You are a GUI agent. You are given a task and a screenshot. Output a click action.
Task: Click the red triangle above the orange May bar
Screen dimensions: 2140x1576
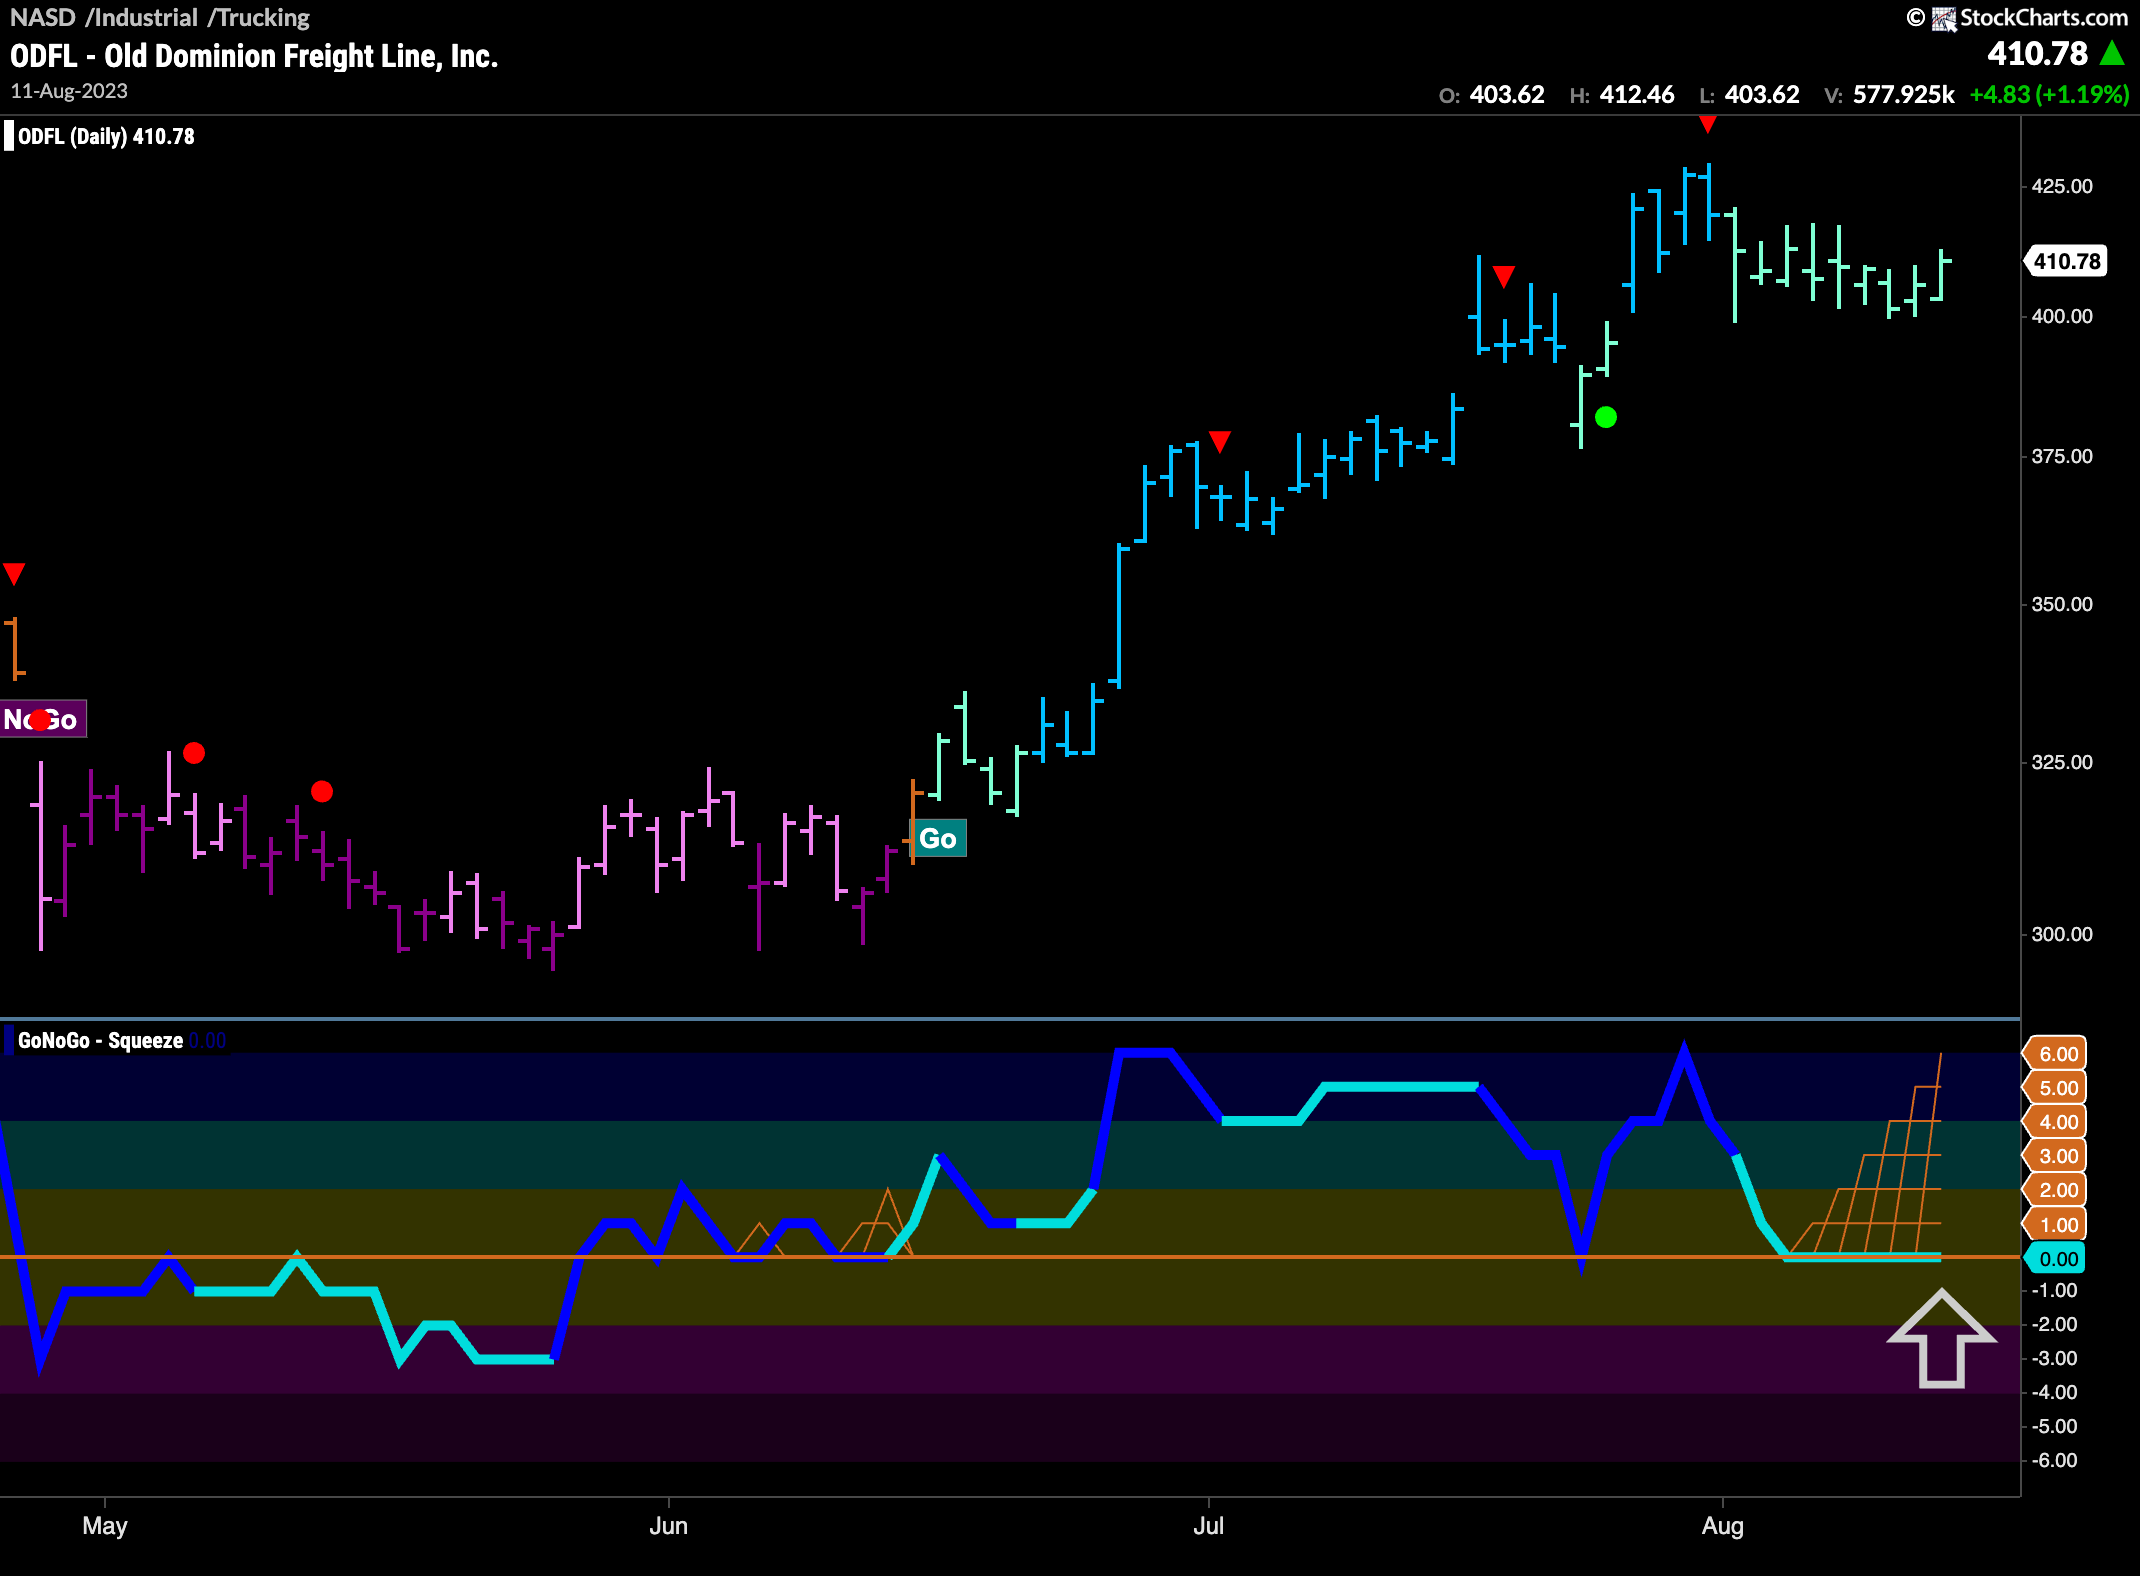(13, 574)
